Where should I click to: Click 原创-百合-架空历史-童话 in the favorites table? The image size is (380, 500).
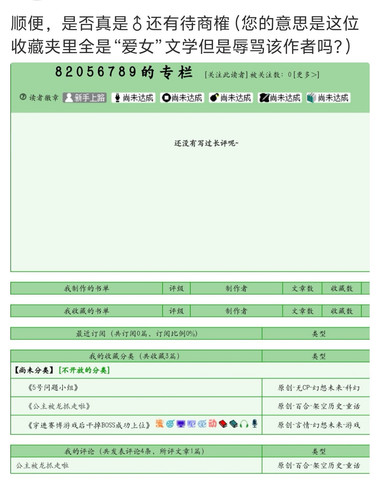(319, 406)
